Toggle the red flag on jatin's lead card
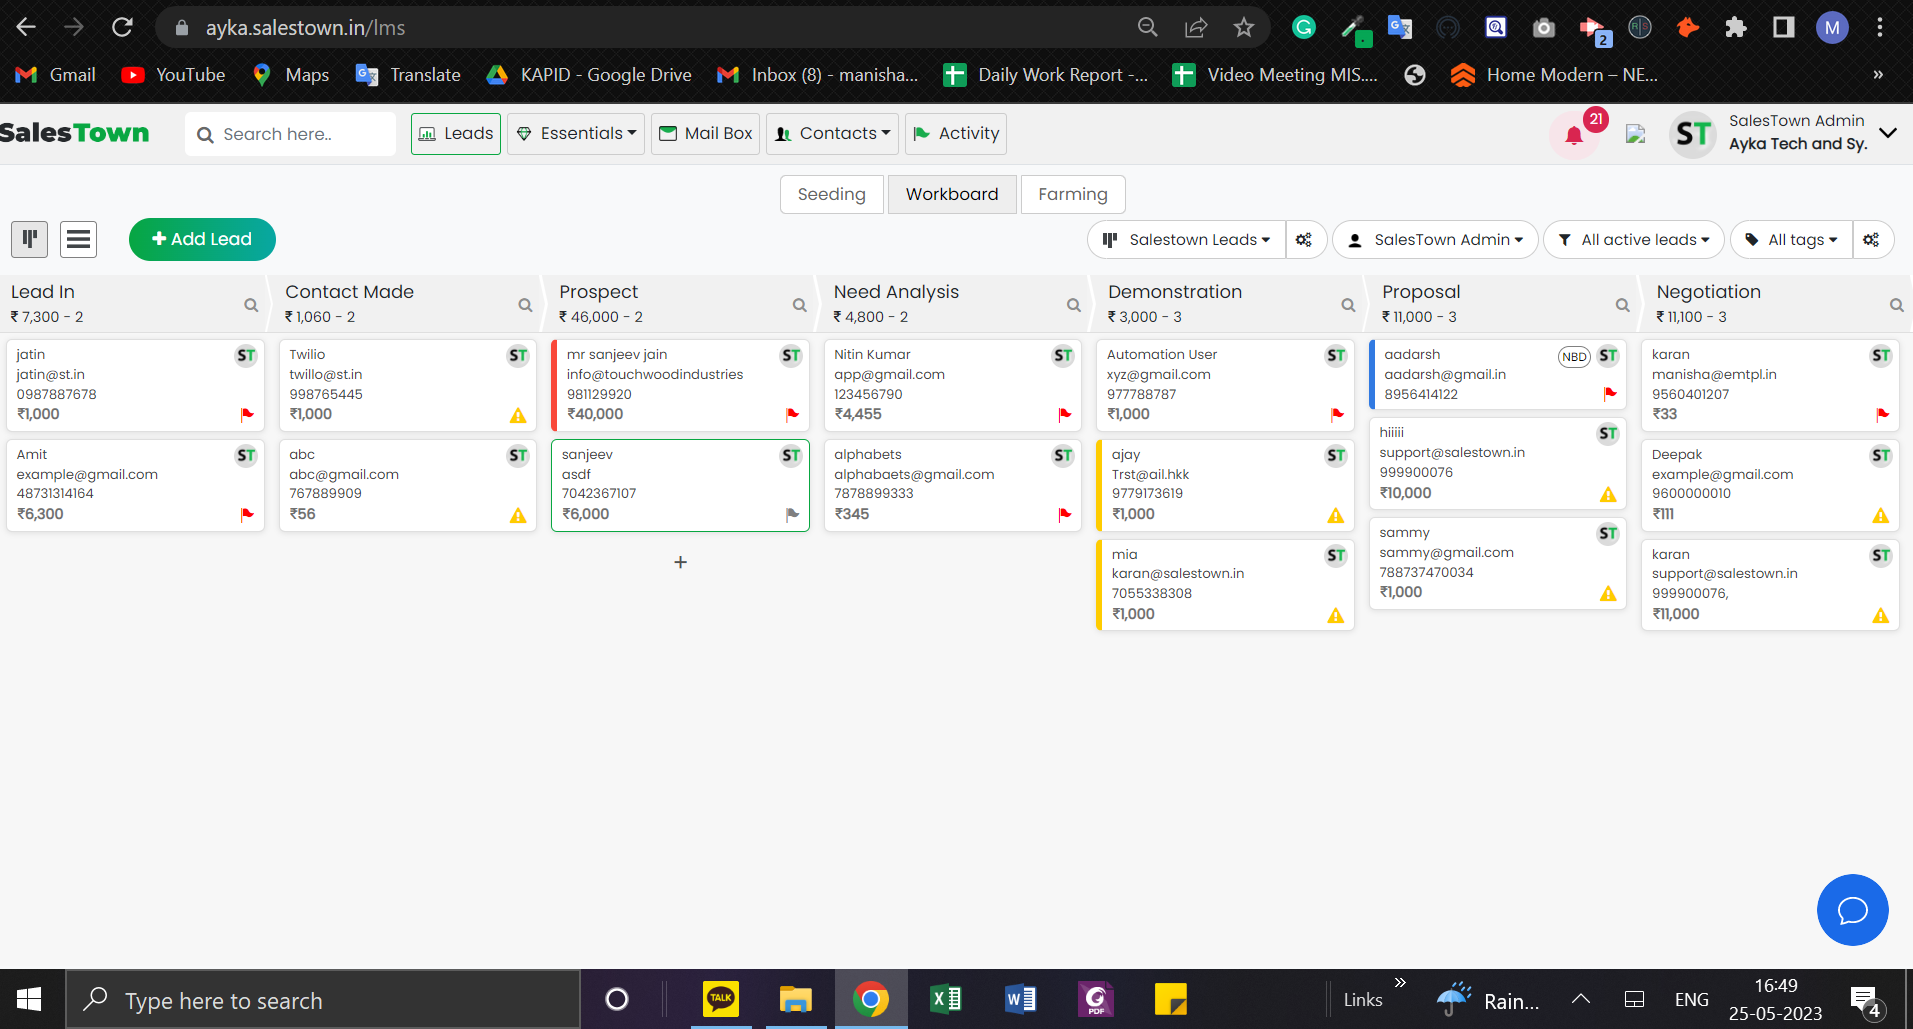The image size is (1913, 1029). click(x=247, y=416)
